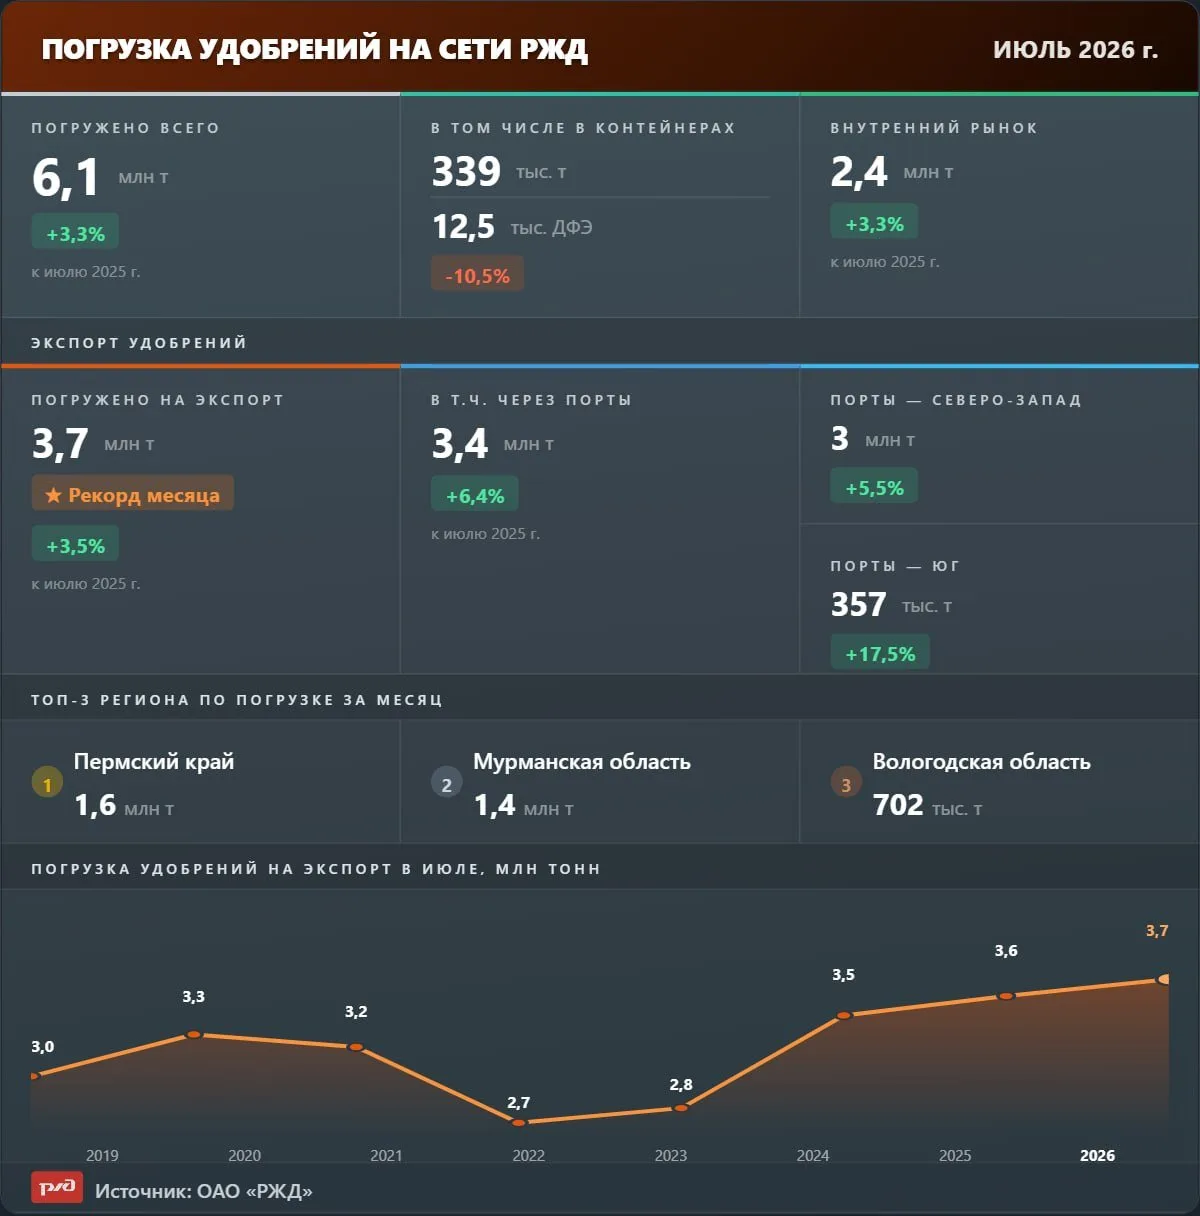Click the Пермский край region name
This screenshot has height=1216, width=1200.
pyautogui.click(x=154, y=761)
